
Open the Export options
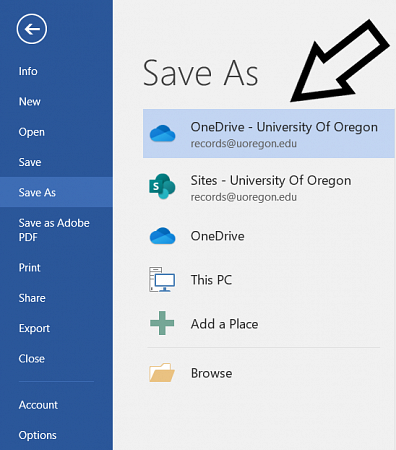34,328
